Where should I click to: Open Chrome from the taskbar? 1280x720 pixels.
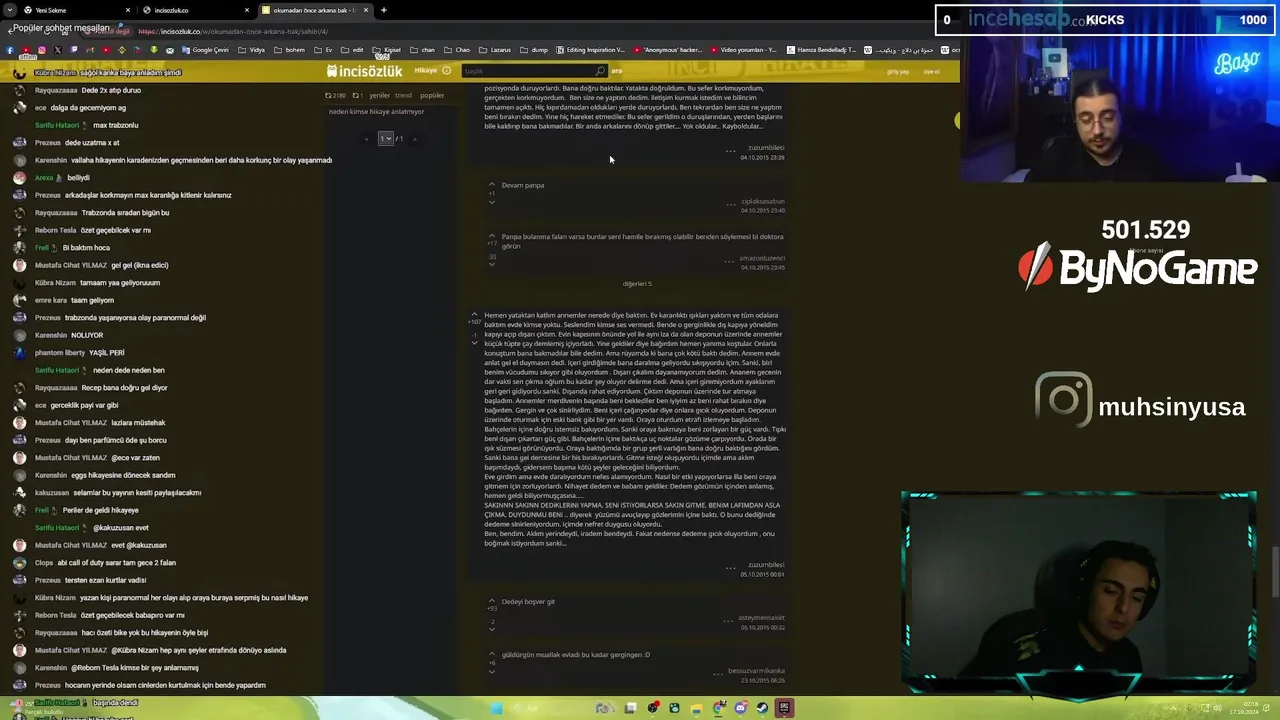click(x=718, y=708)
